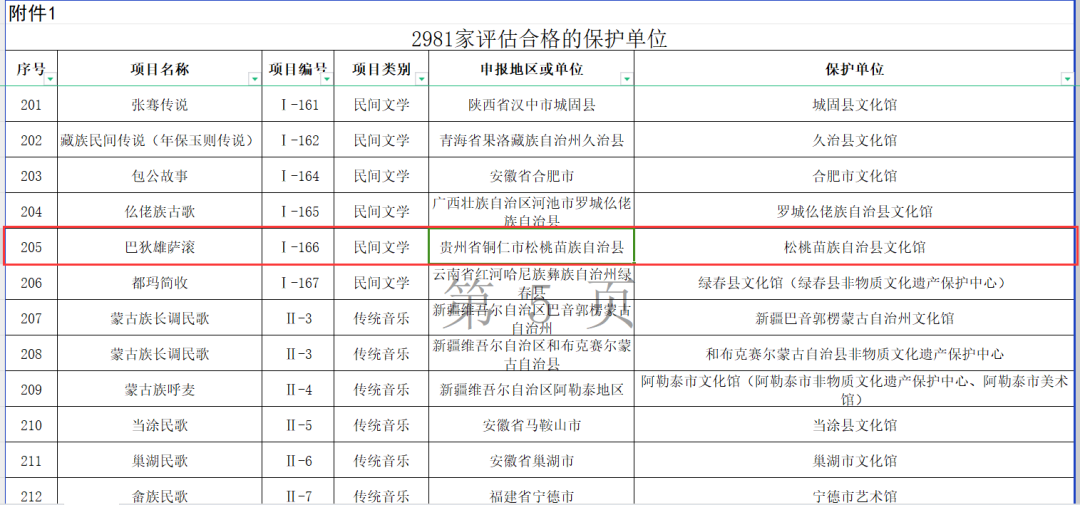Expand the 项目类别 column filter arrow
The image size is (1080, 505).
coord(420,79)
